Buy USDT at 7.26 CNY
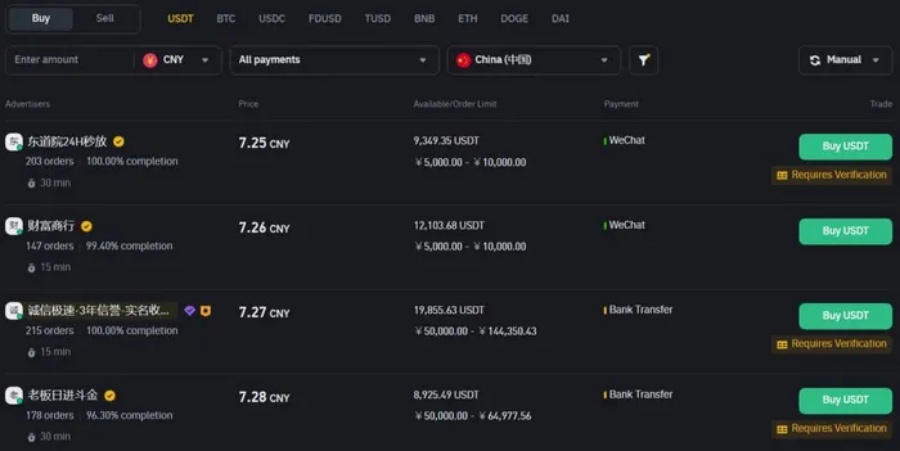Image resolution: width=900 pixels, height=451 pixels. pyautogui.click(x=845, y=231)
